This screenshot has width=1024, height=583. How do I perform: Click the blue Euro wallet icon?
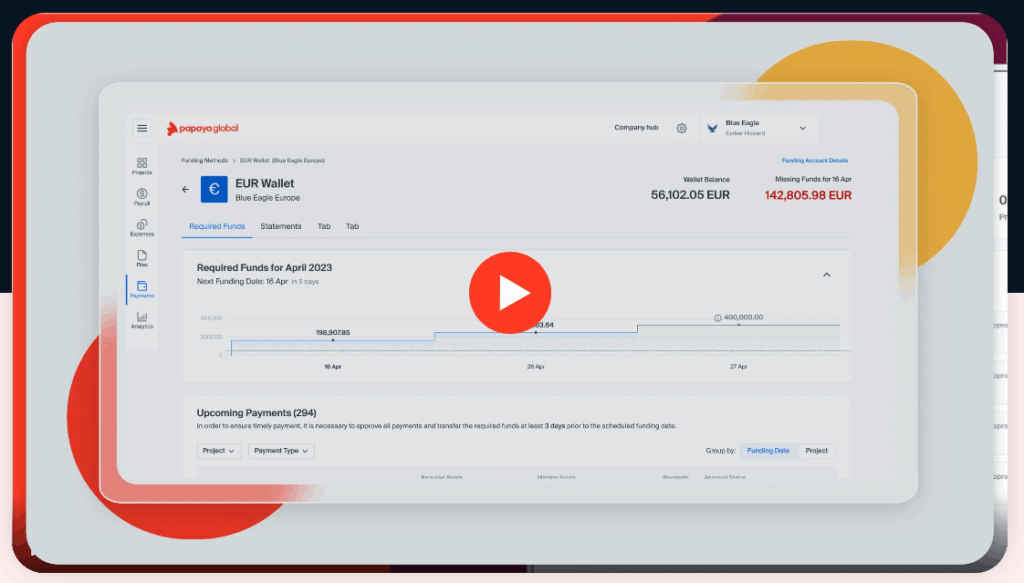[x=214, y=189]
